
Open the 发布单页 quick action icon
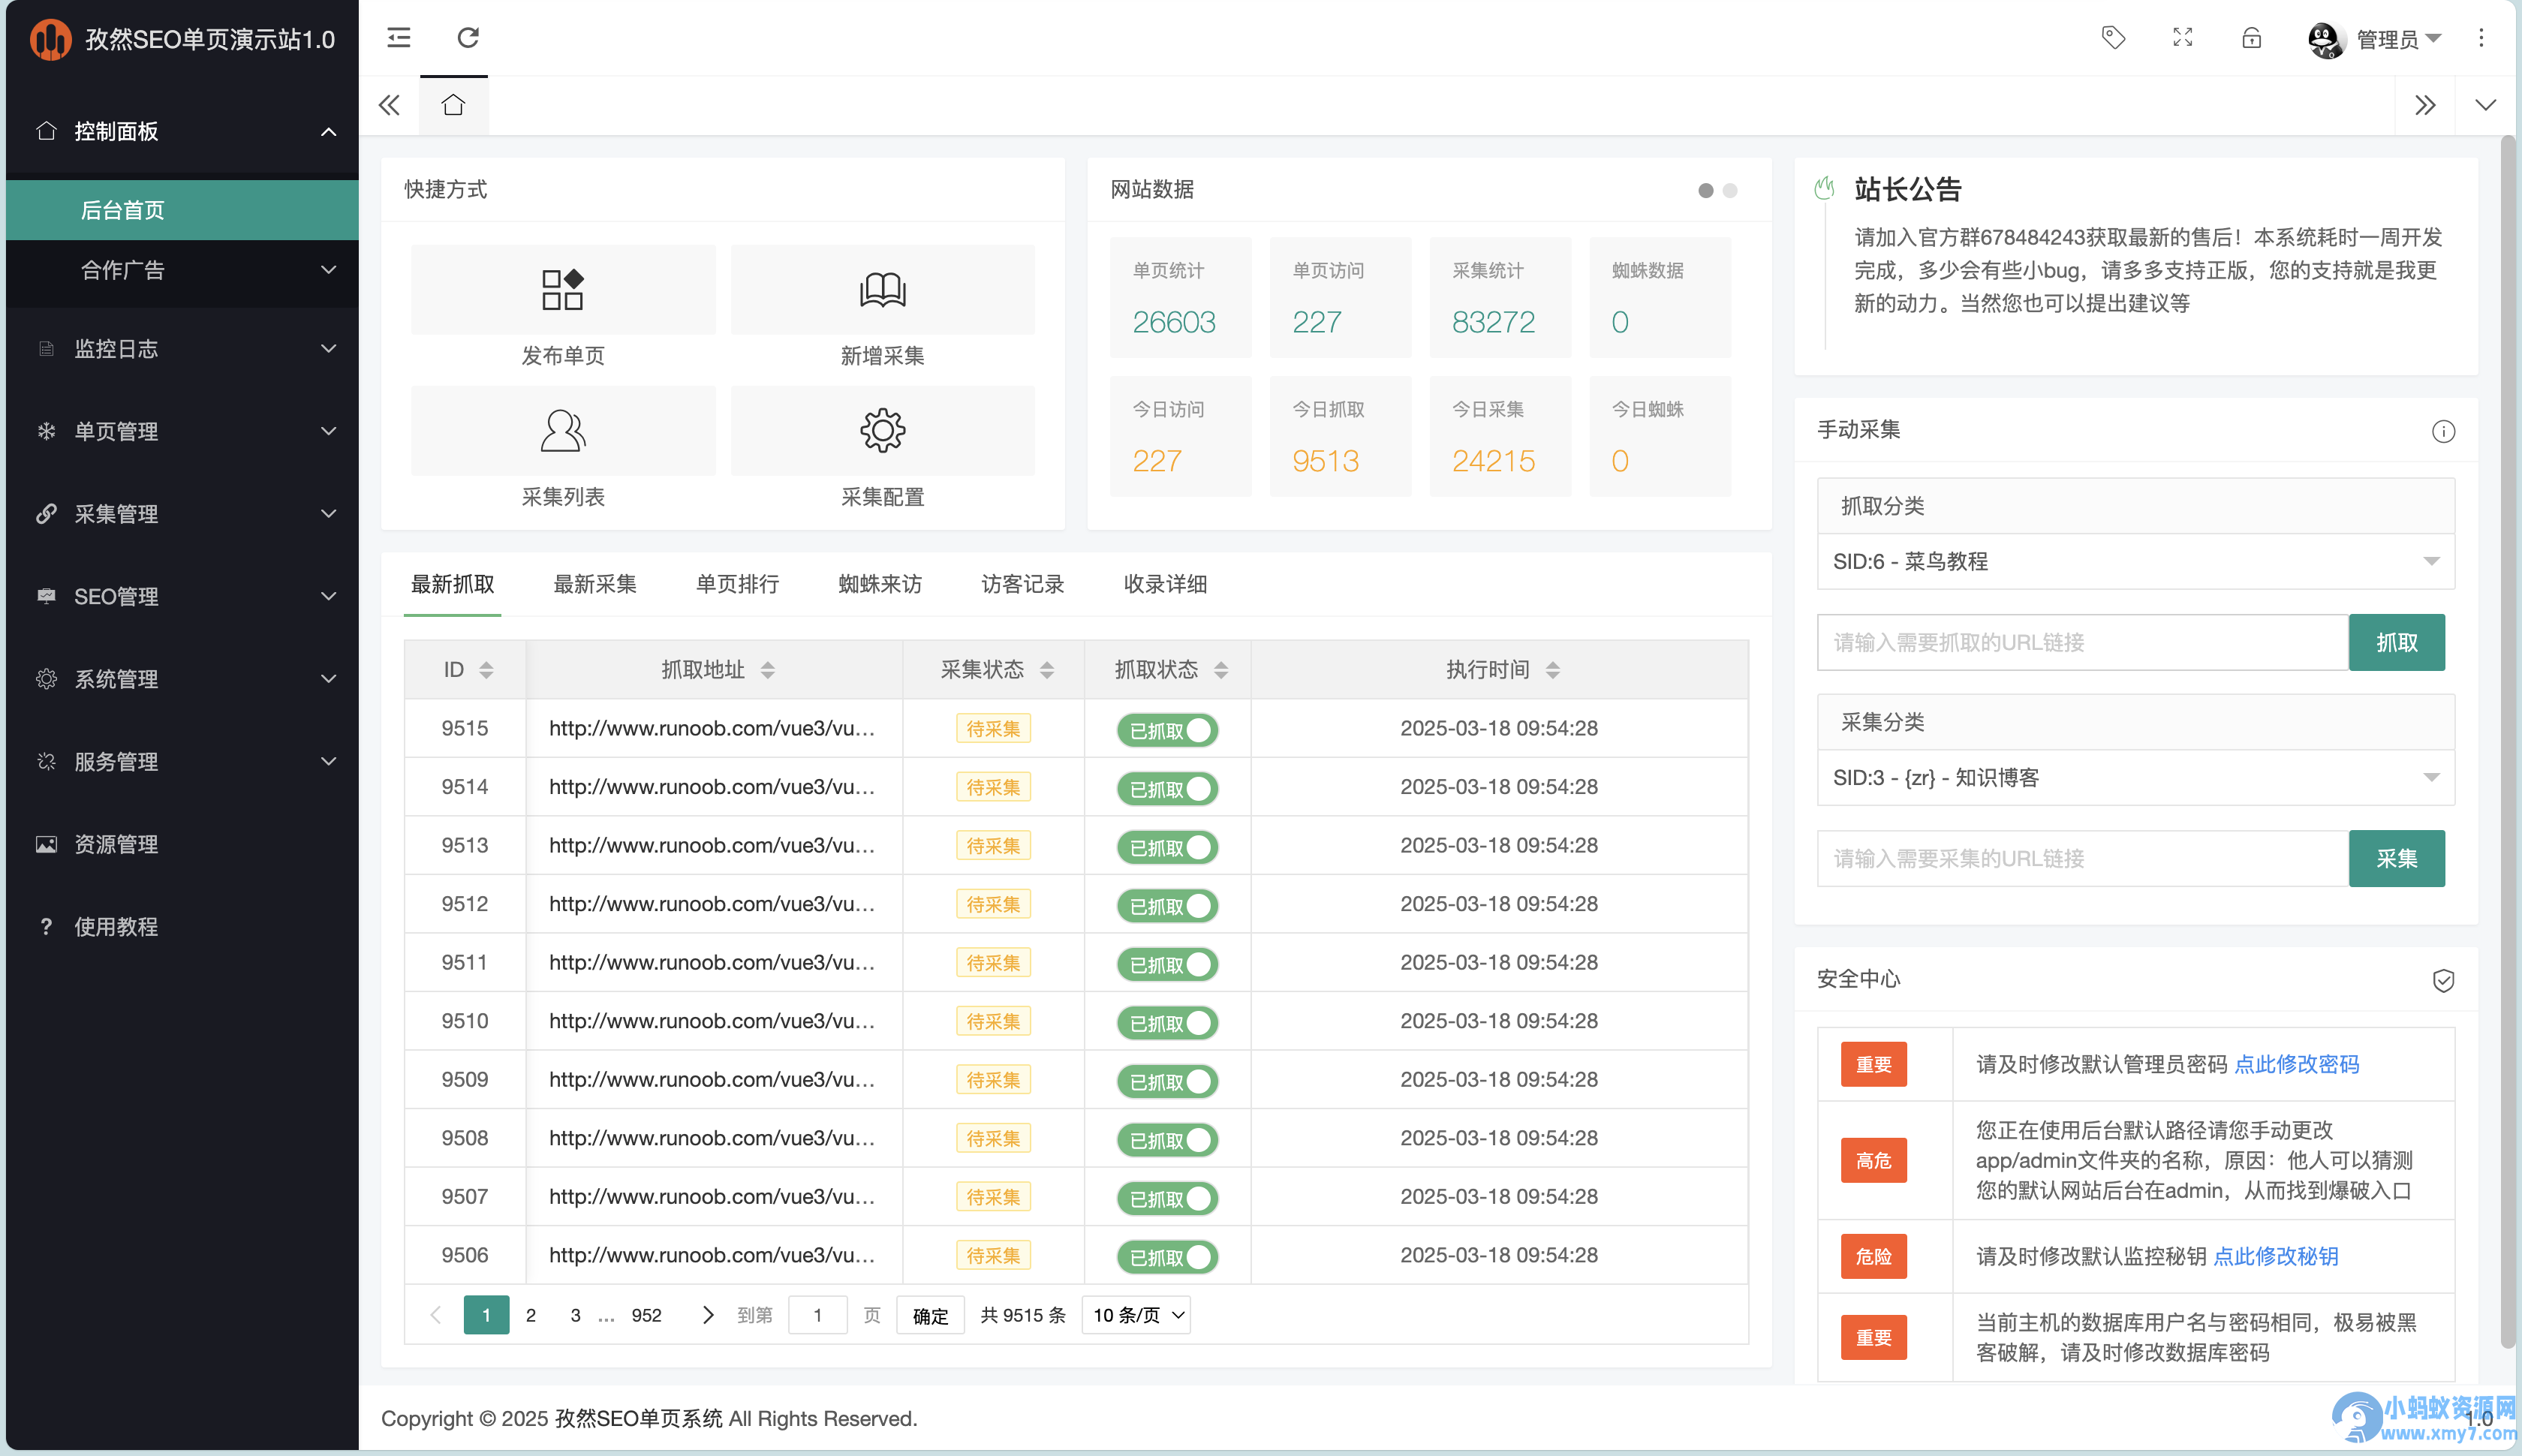click(563, 289)
